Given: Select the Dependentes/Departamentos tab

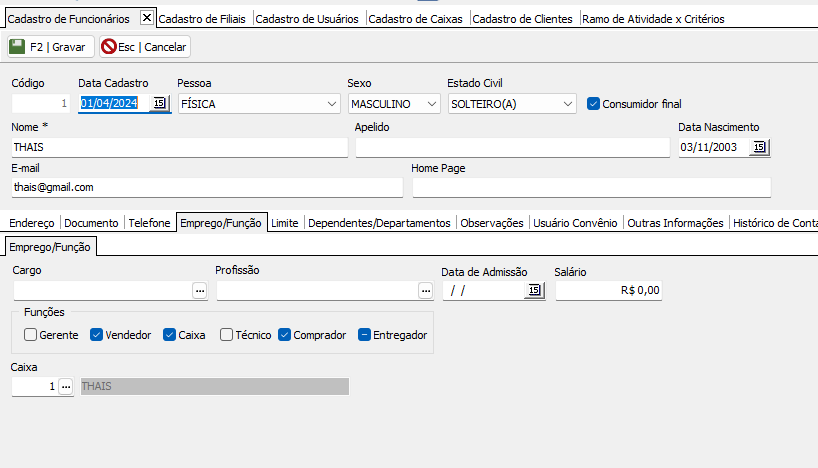Looking at the screenshot, I should pyautogui.click(x=379, y=223).
